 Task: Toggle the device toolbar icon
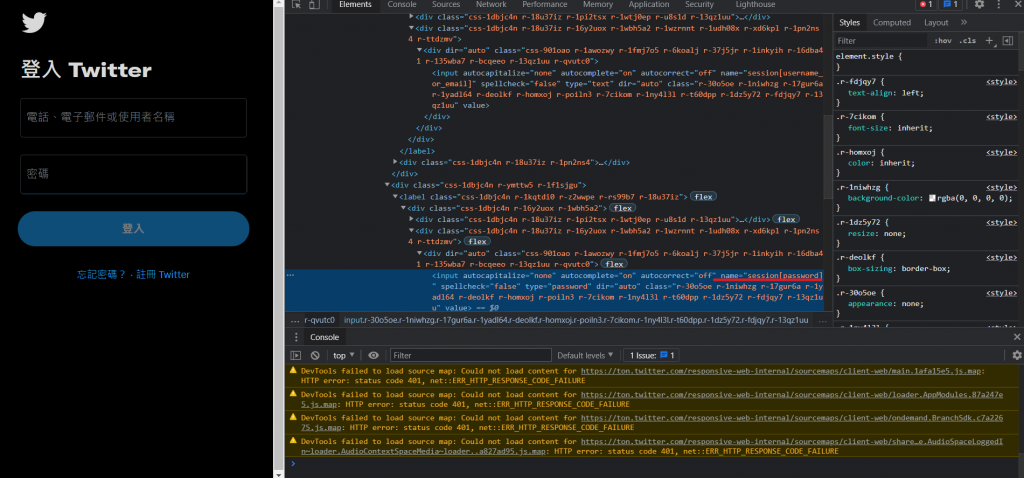point(314,5)
